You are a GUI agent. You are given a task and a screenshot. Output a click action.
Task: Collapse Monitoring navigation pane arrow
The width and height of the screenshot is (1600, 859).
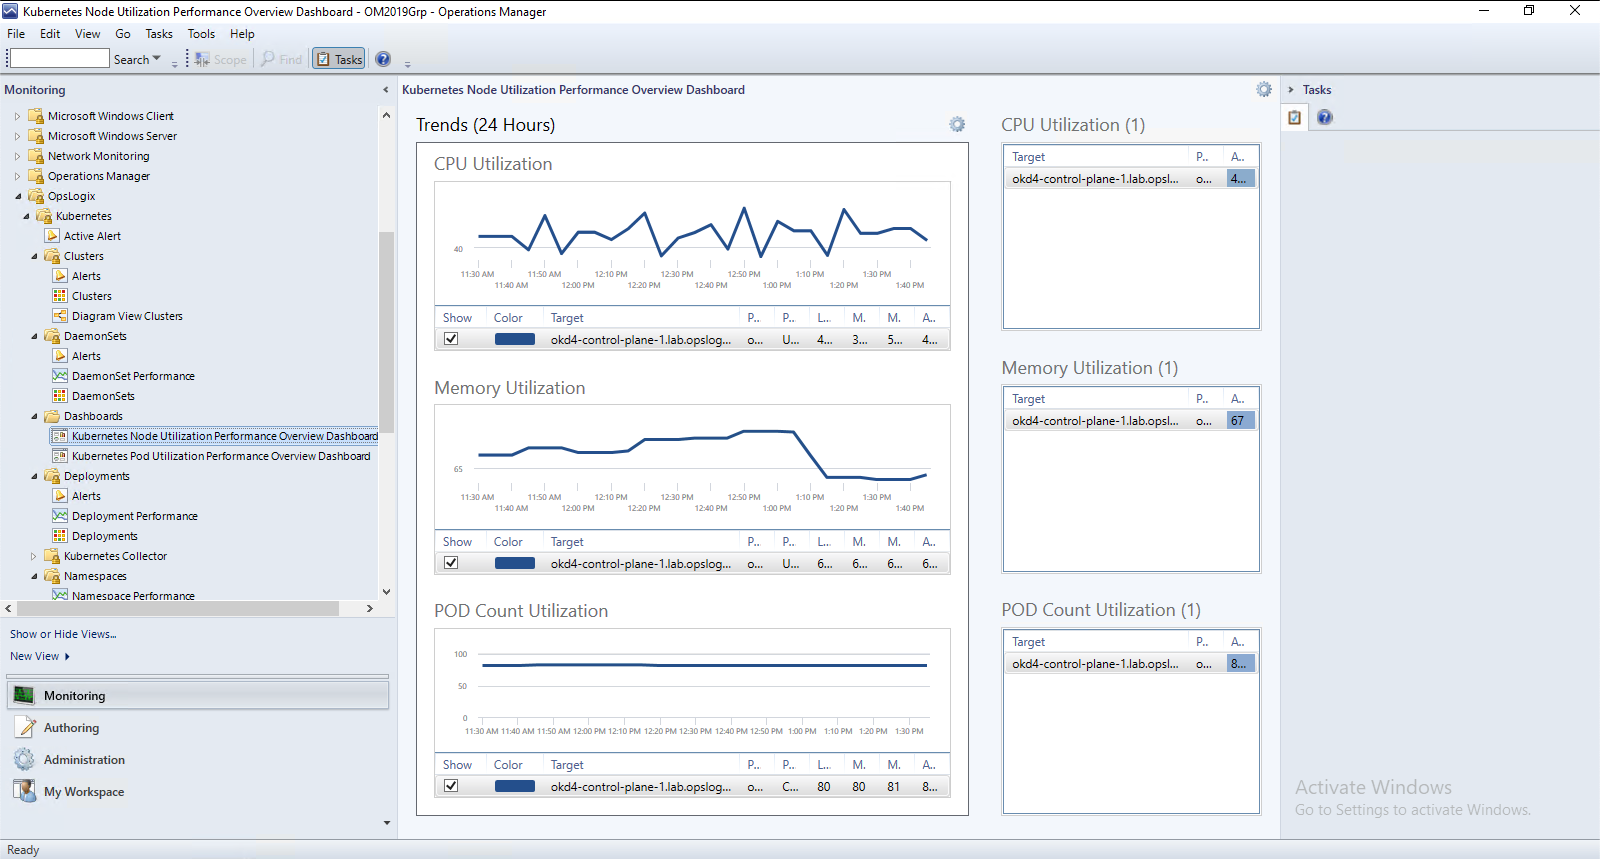pyautogui.click(x=386, y=90)
